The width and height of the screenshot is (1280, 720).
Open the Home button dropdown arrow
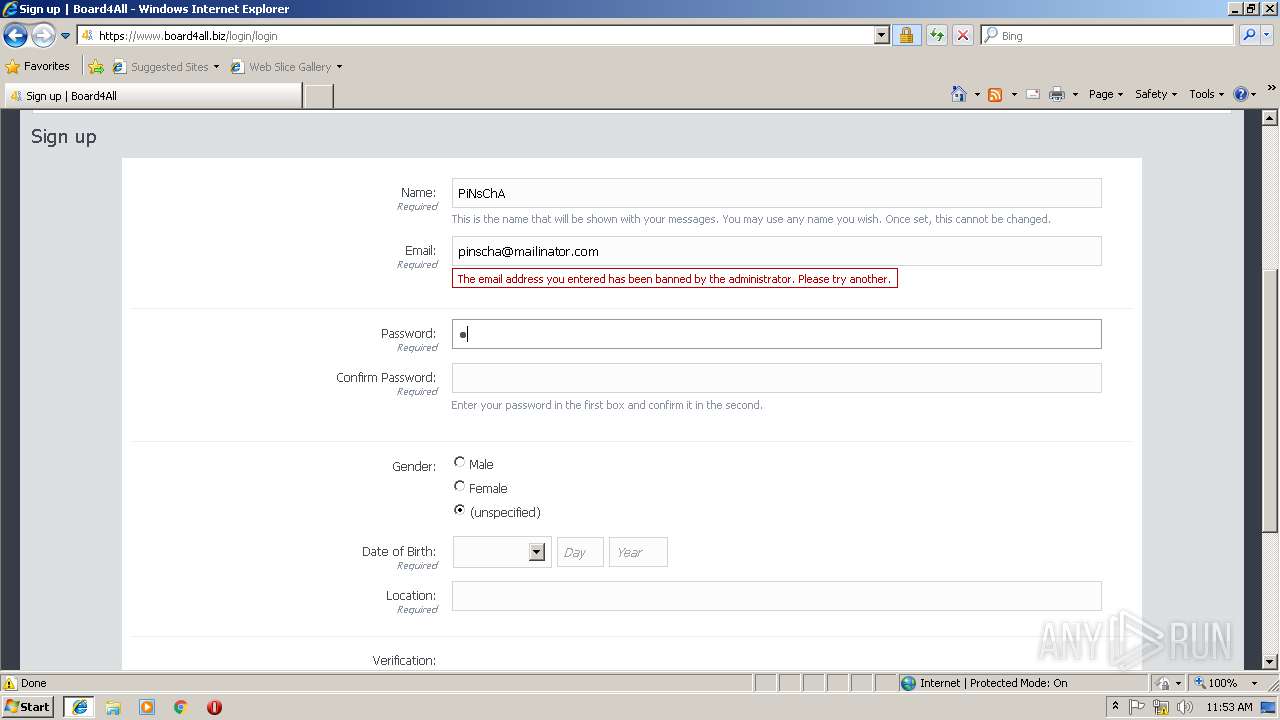pos(977,94)
